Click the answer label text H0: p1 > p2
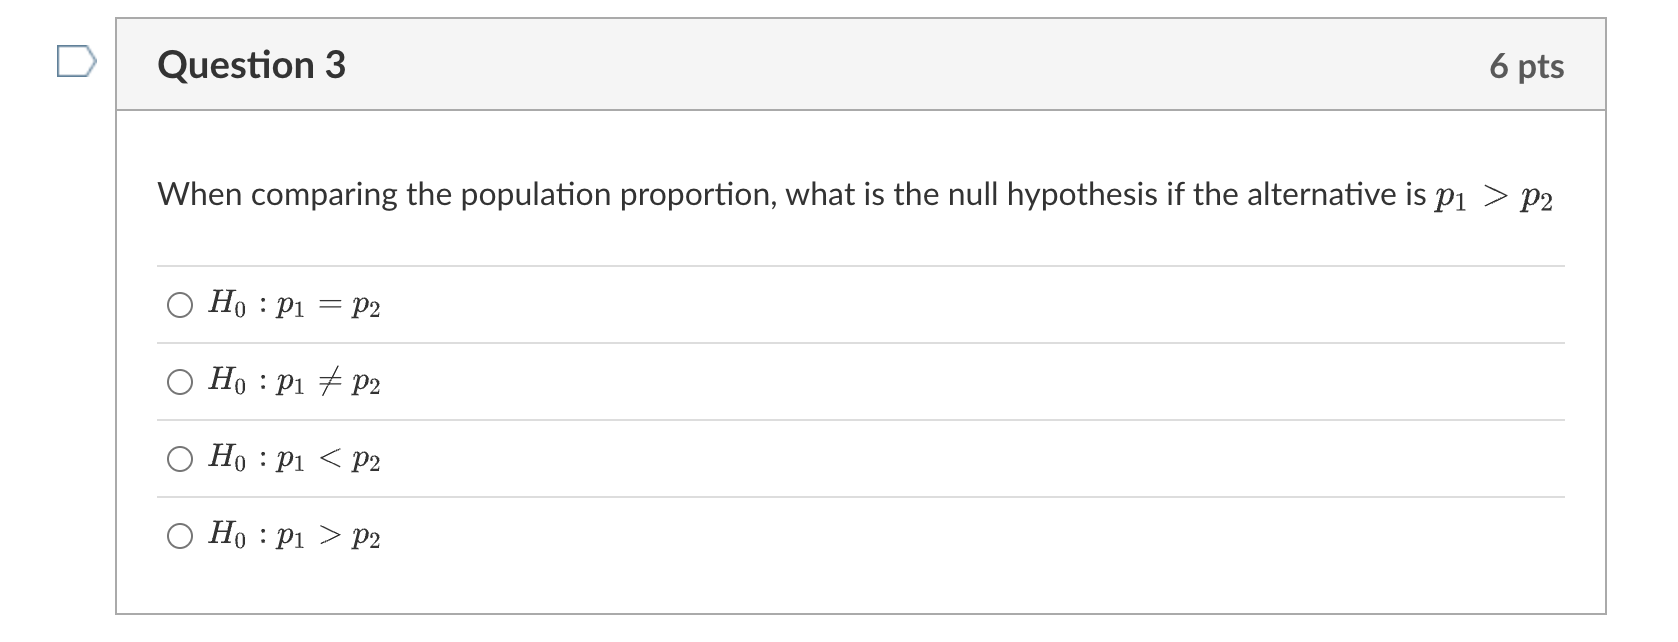The height and width of the screenshot is (642, 1678). click(x=294, y=535)
